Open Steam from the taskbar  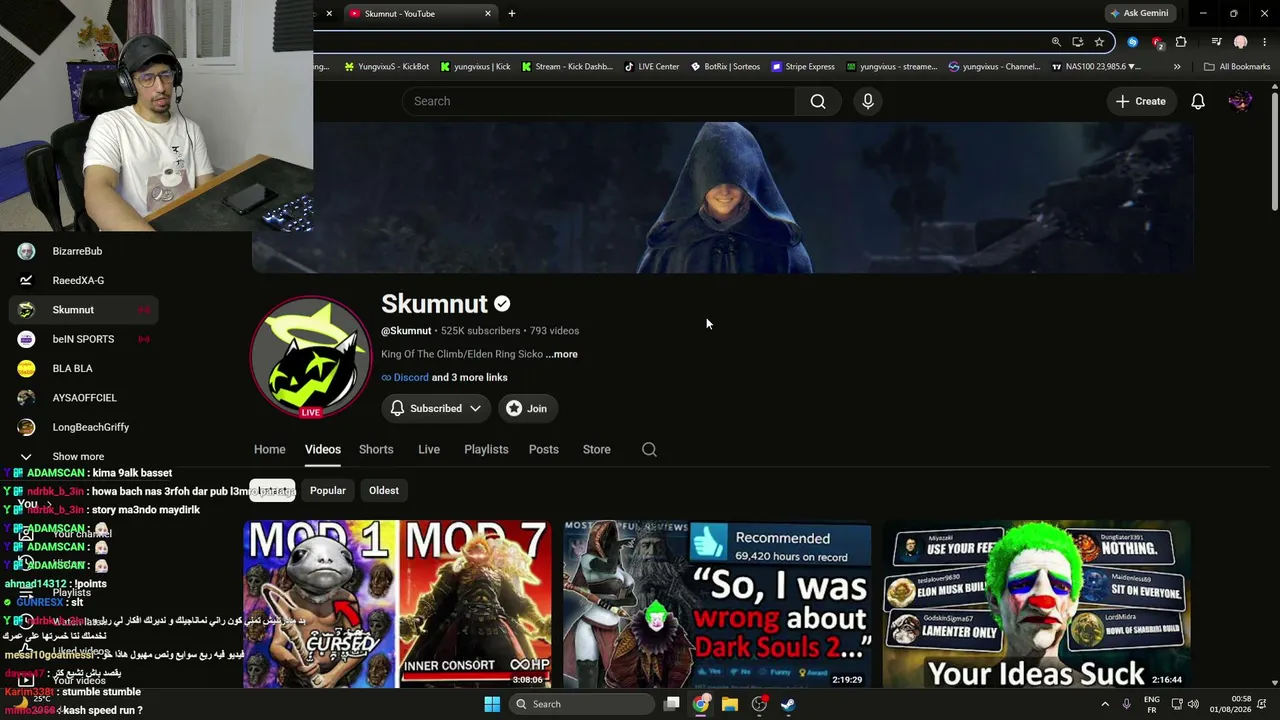click(x=788, y=704)
